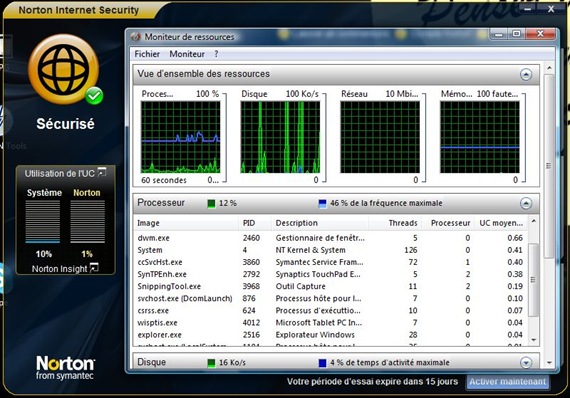Click the Norton from symantec logo
This screenshot has width=570, height=398.
tap(65, 367)
